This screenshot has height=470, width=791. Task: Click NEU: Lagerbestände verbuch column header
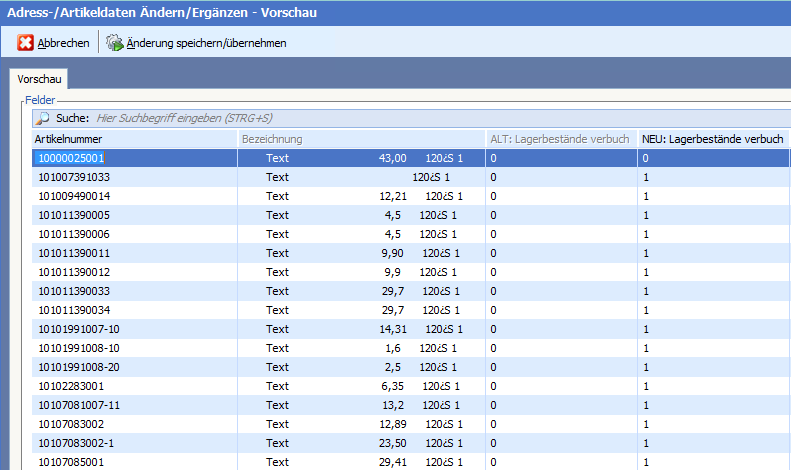712,139
